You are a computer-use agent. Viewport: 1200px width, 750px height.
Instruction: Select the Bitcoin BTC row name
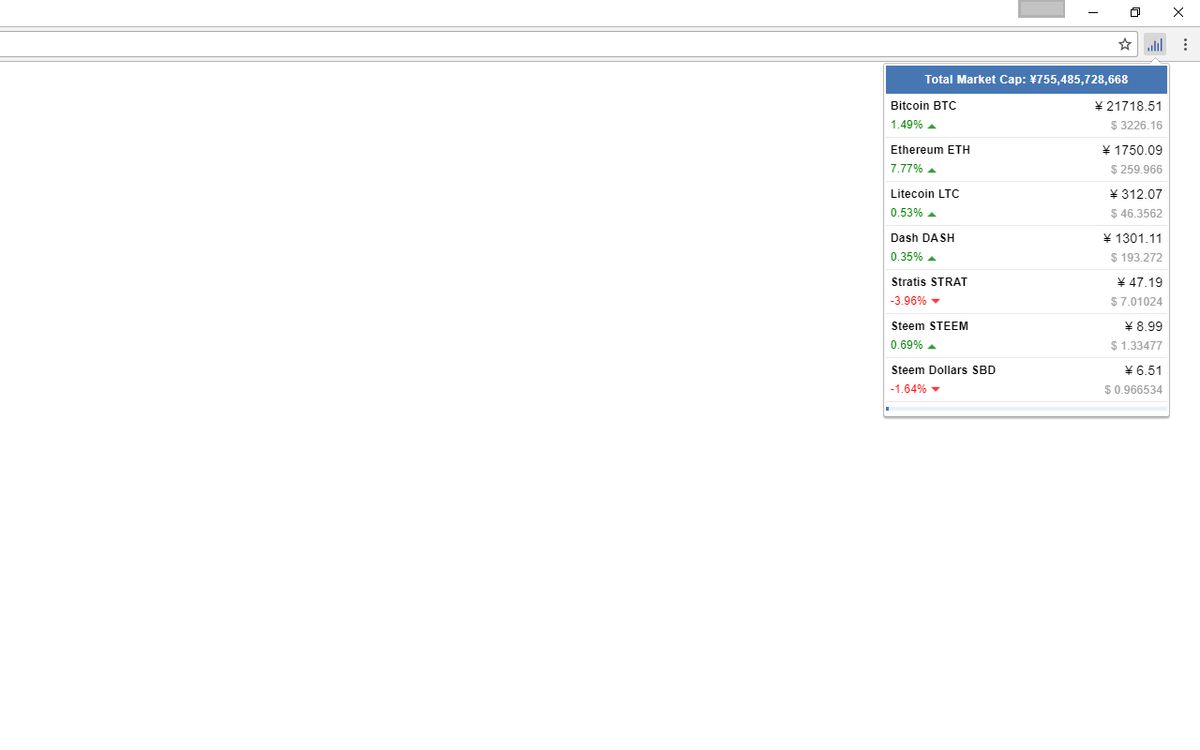923,106
